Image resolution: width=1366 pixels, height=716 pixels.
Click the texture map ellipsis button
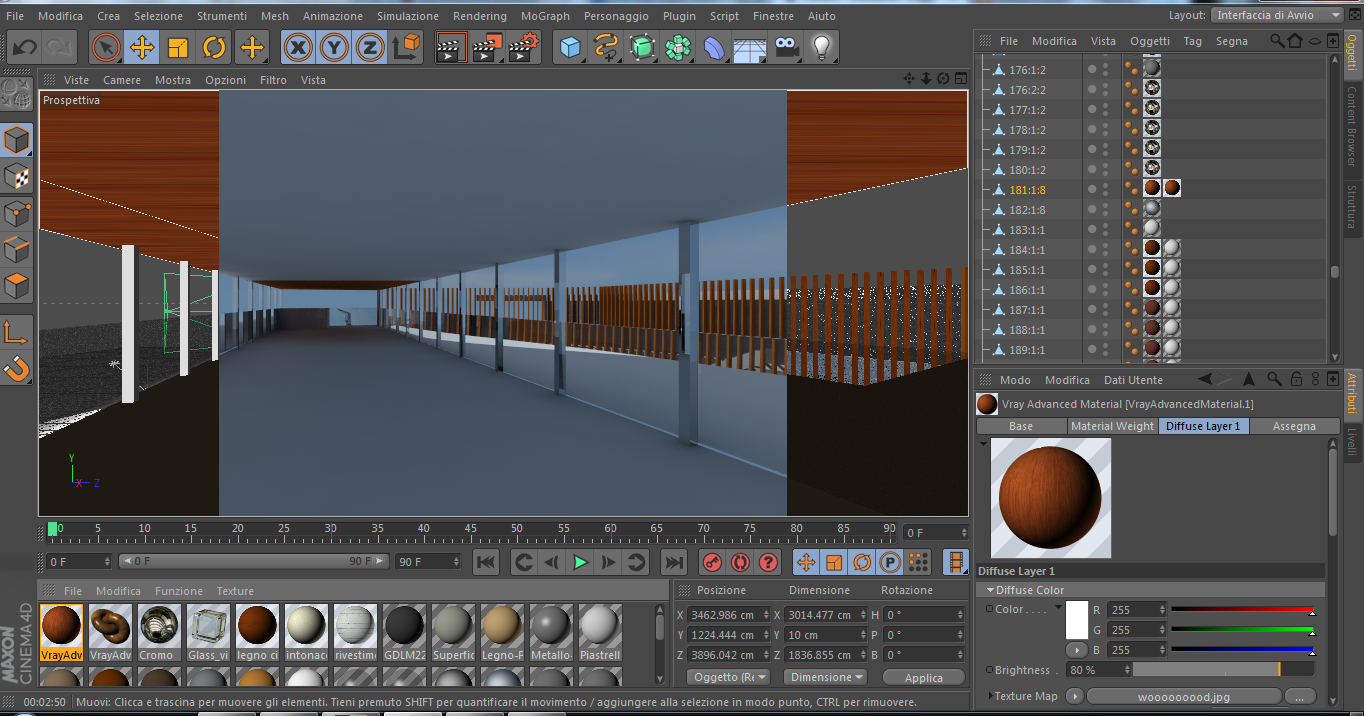pyautogui.click(x=1299, y=696)
